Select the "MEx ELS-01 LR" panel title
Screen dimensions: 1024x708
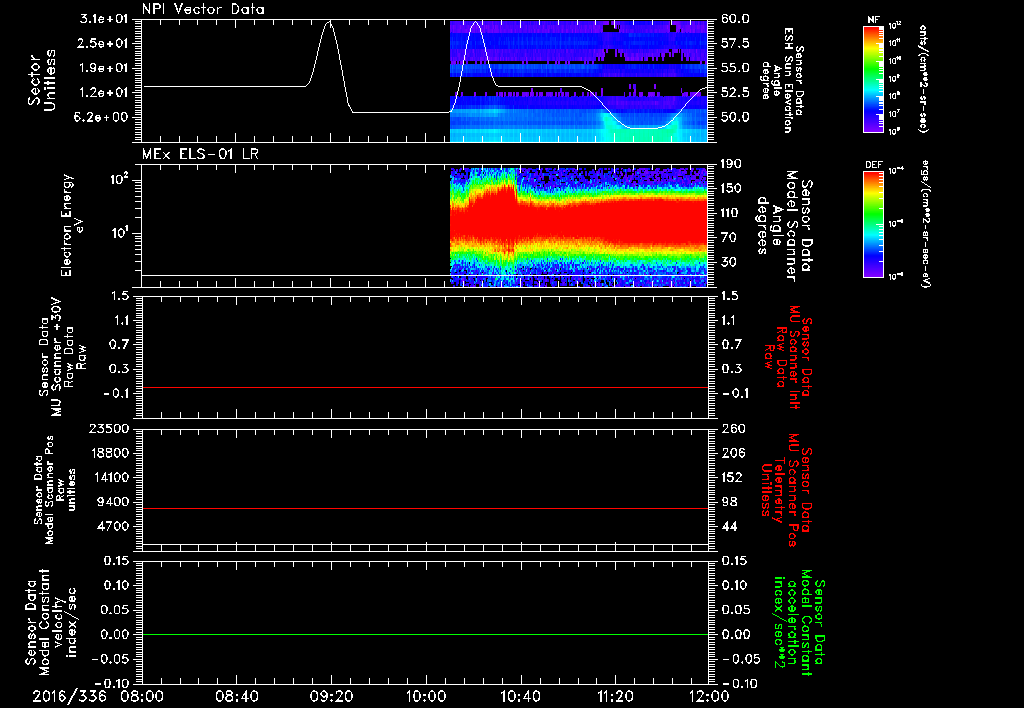tap(200, 154)
